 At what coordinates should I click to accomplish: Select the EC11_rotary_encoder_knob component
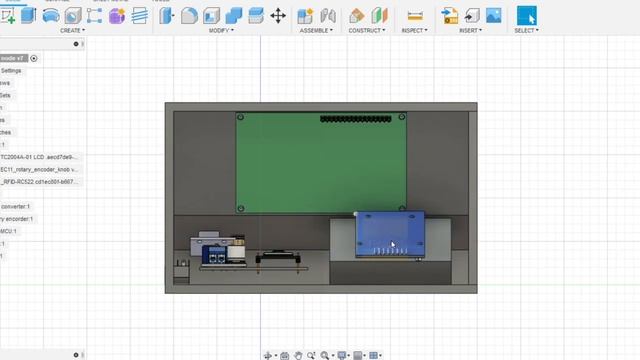pos(40,169)
